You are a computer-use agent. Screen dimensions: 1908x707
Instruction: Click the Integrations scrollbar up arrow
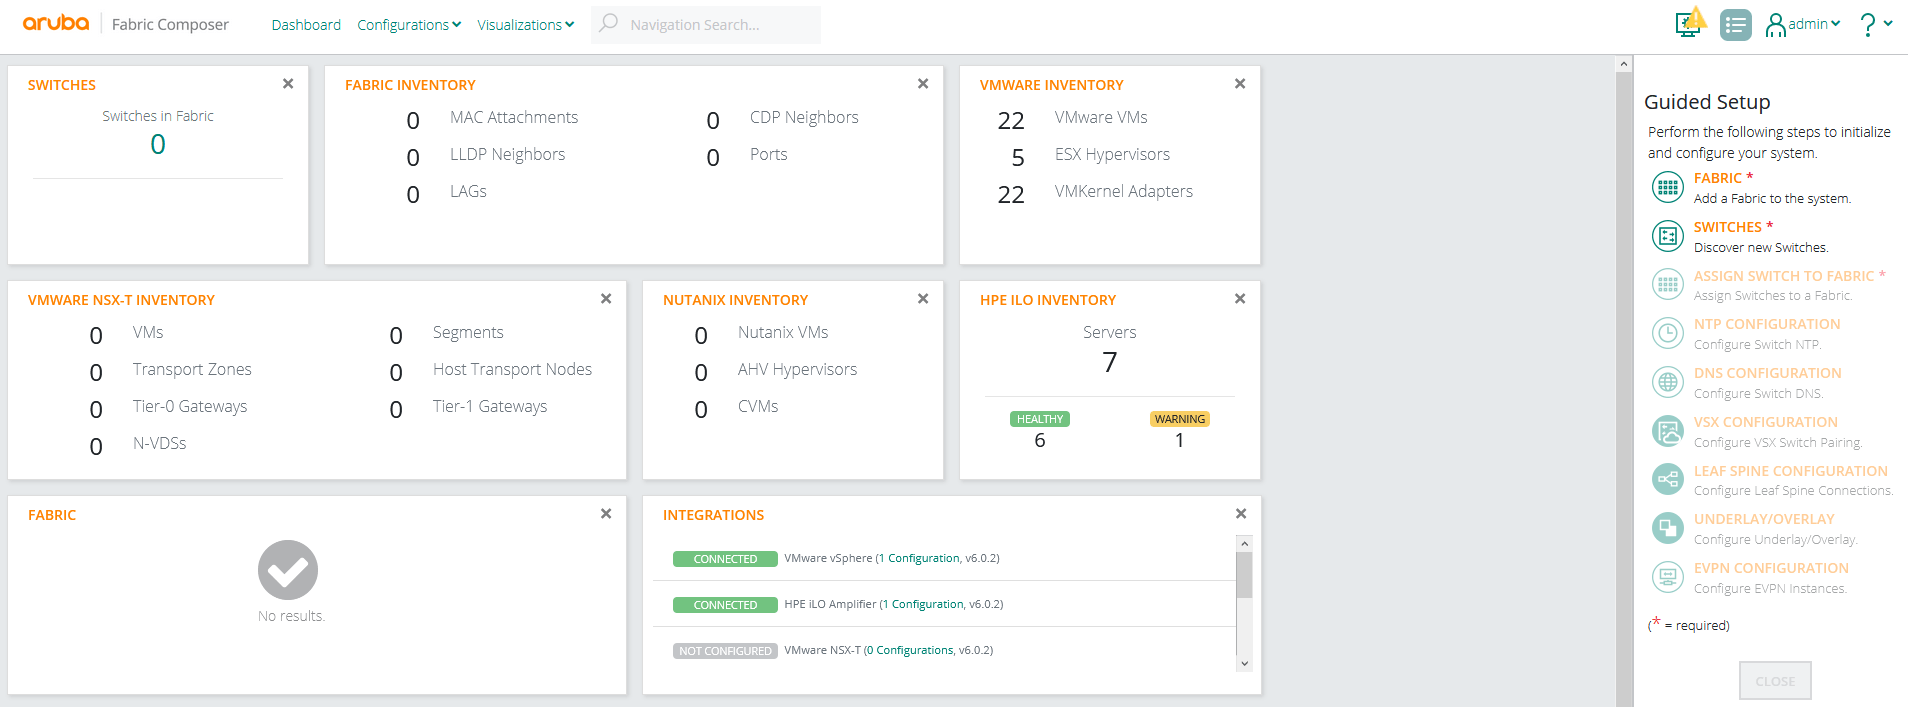pyautogui.click(x=1244, y=543)
